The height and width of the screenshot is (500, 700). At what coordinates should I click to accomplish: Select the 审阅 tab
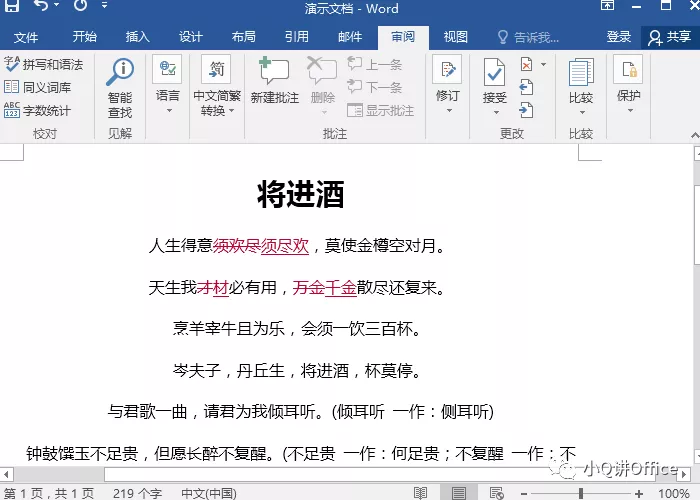(403, 37)
